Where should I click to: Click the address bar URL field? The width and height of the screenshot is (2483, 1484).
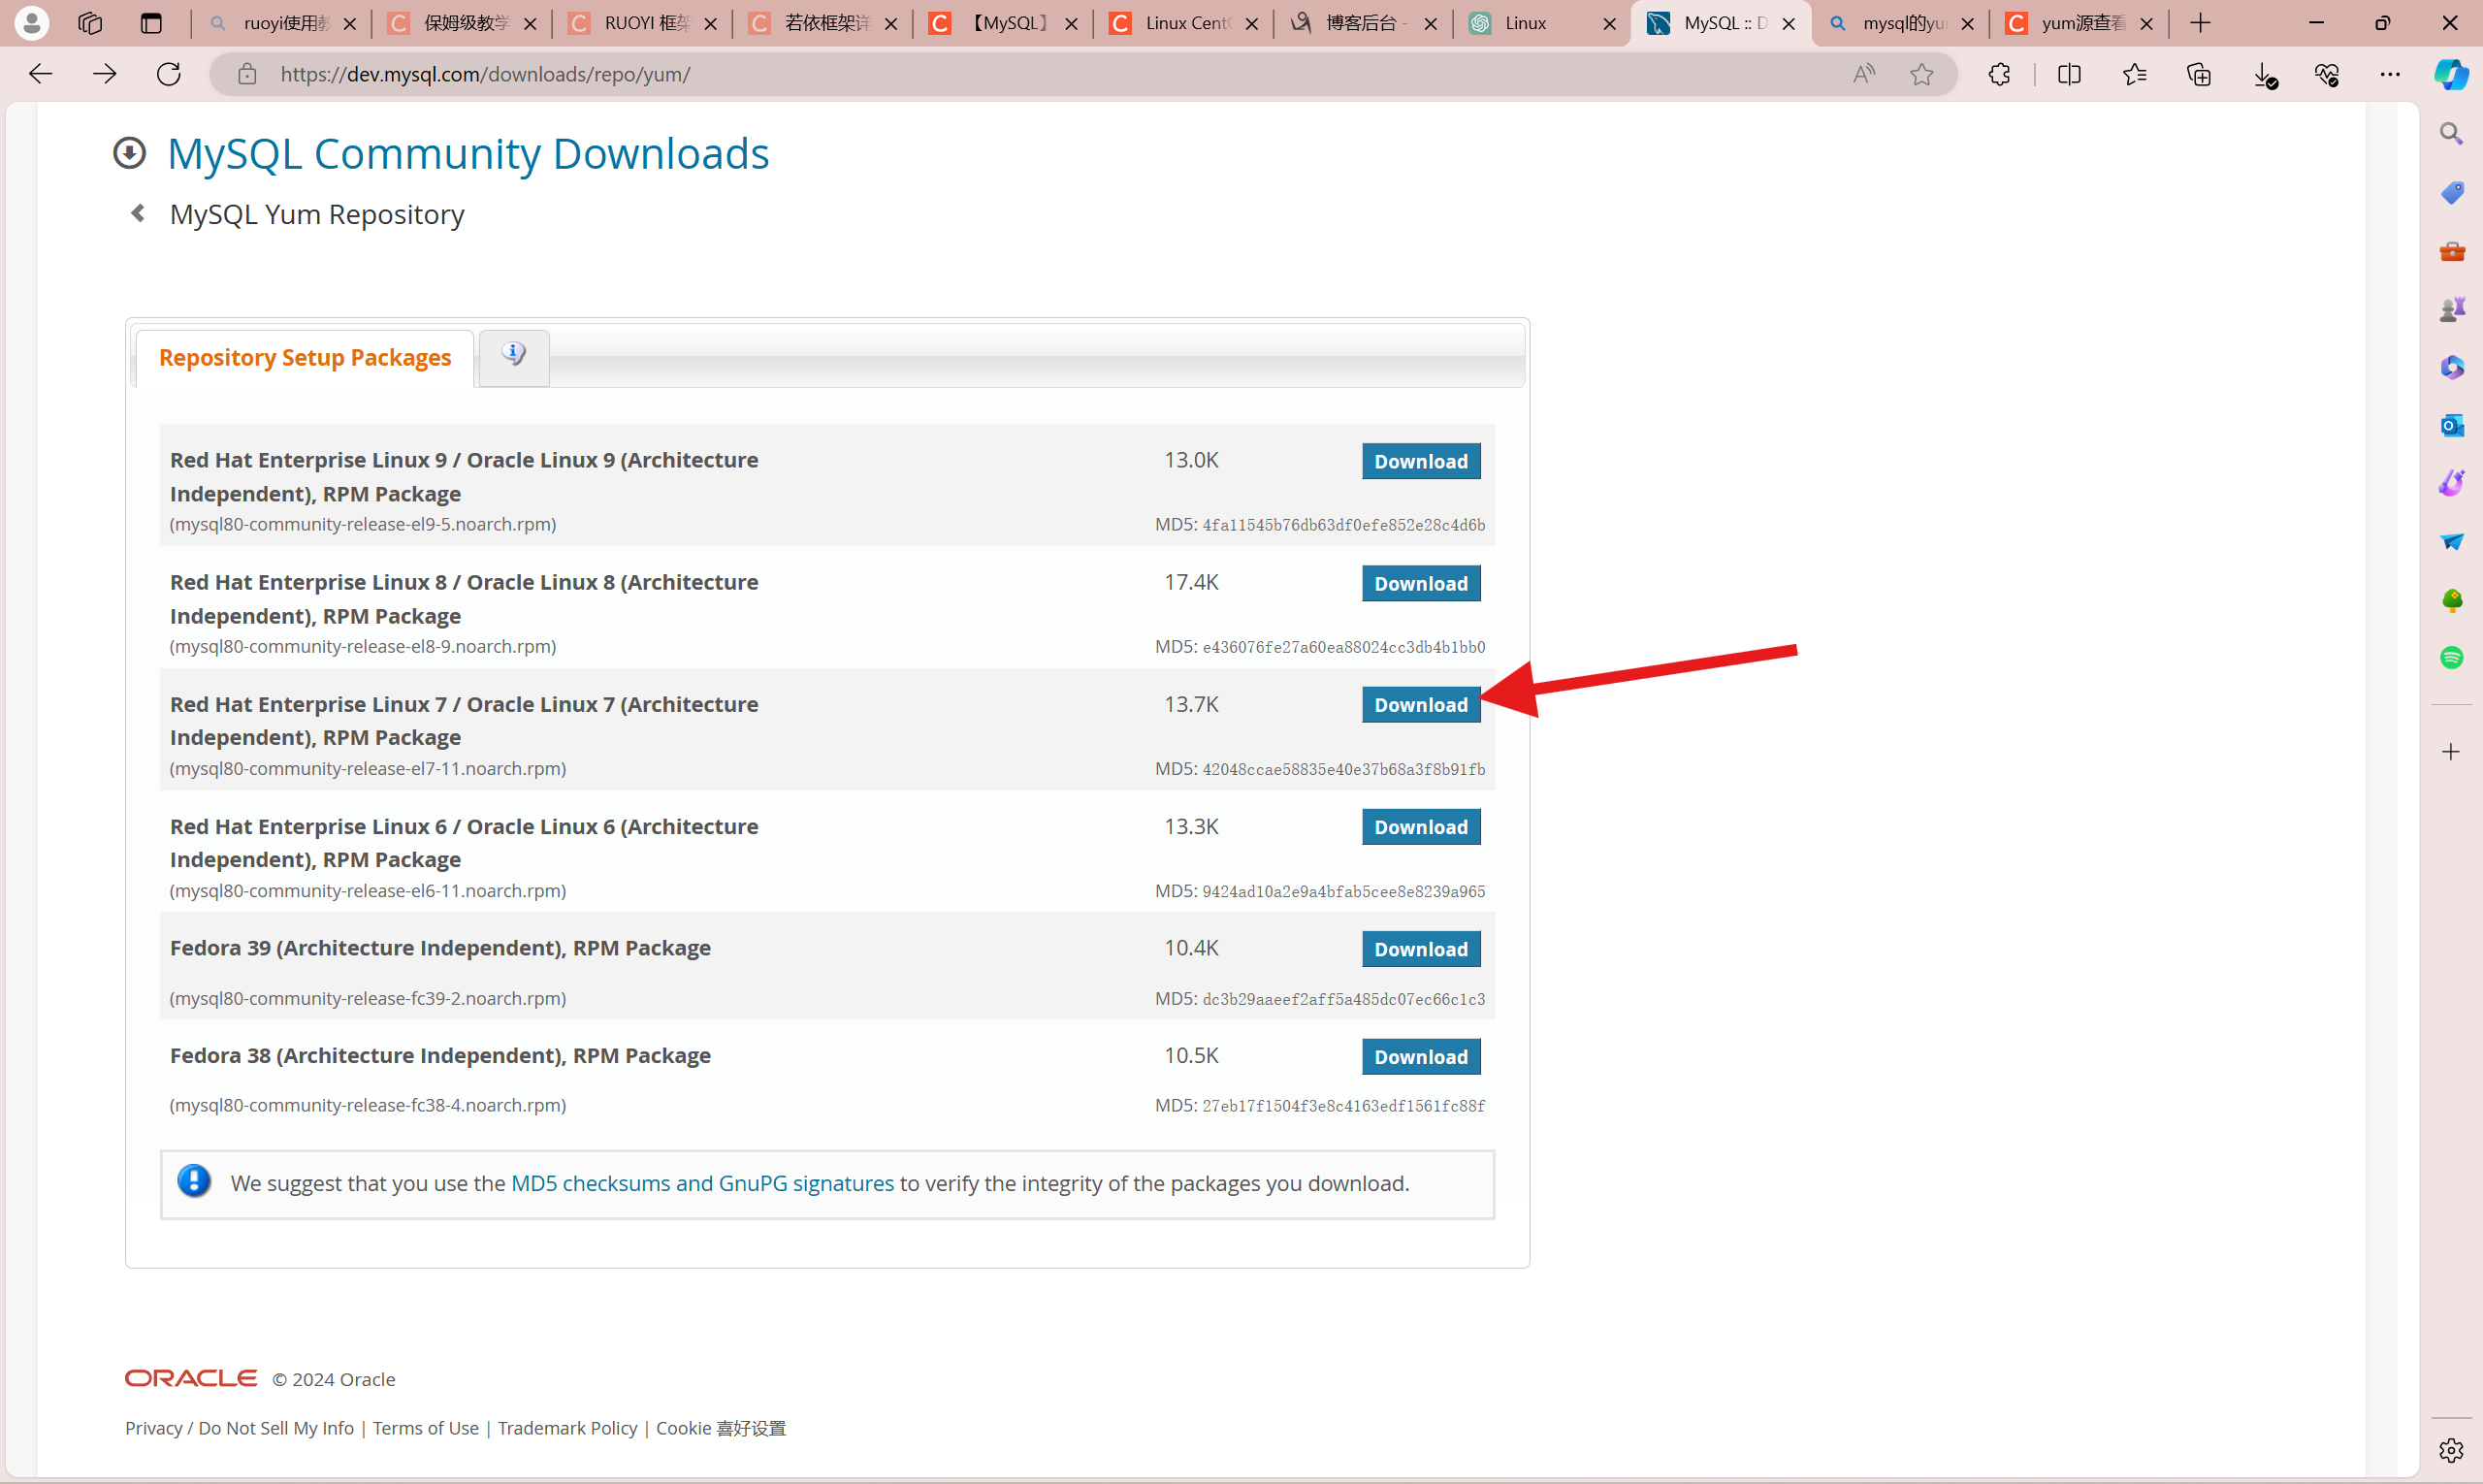point(1000,74)
